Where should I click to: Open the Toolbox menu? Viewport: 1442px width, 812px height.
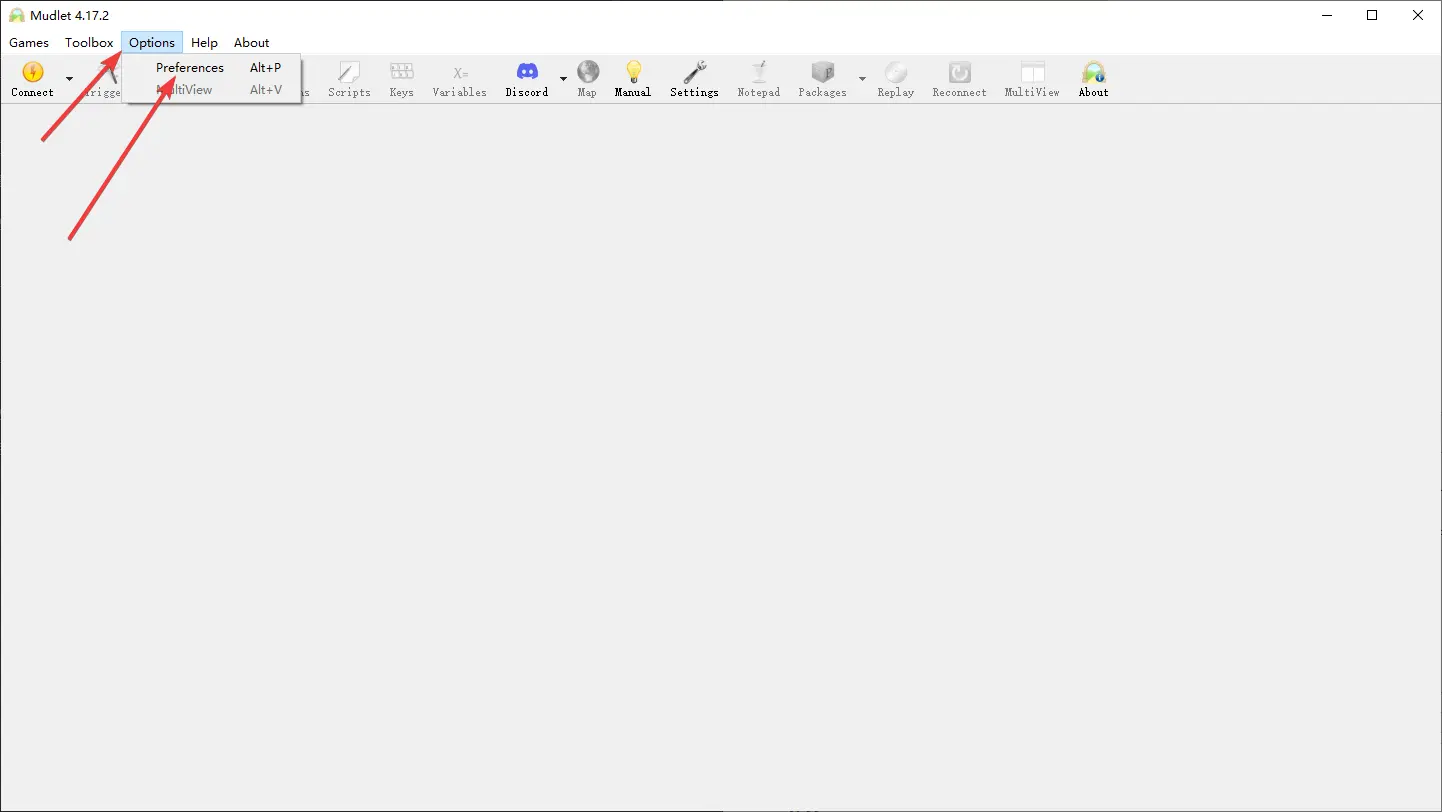pos(89,43)
